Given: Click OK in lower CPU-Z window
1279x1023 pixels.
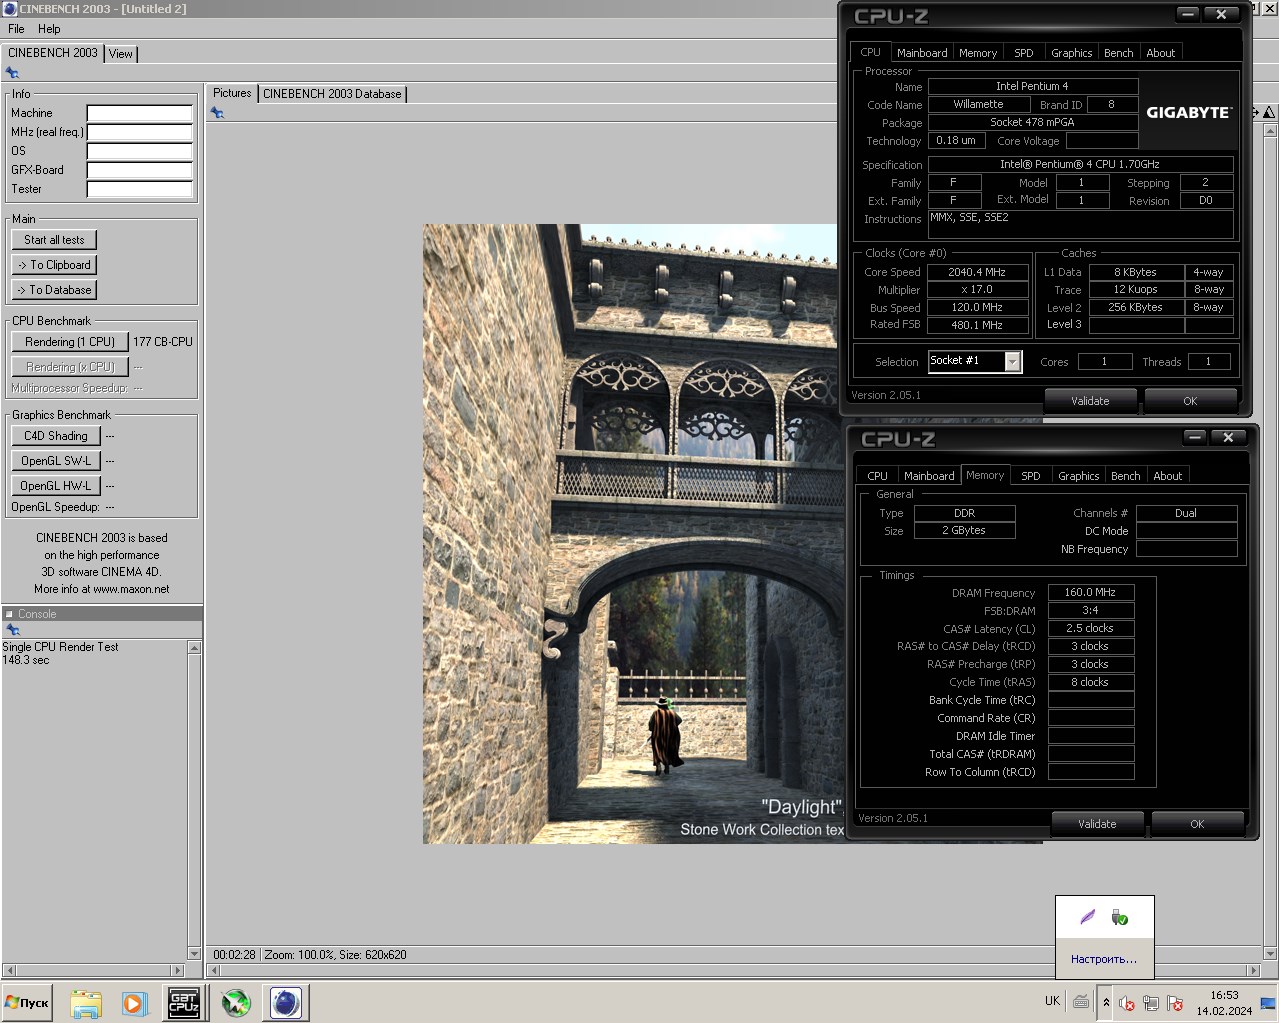Looking at the screenshot, I should pyautogui.click(x=1197, y=824).
